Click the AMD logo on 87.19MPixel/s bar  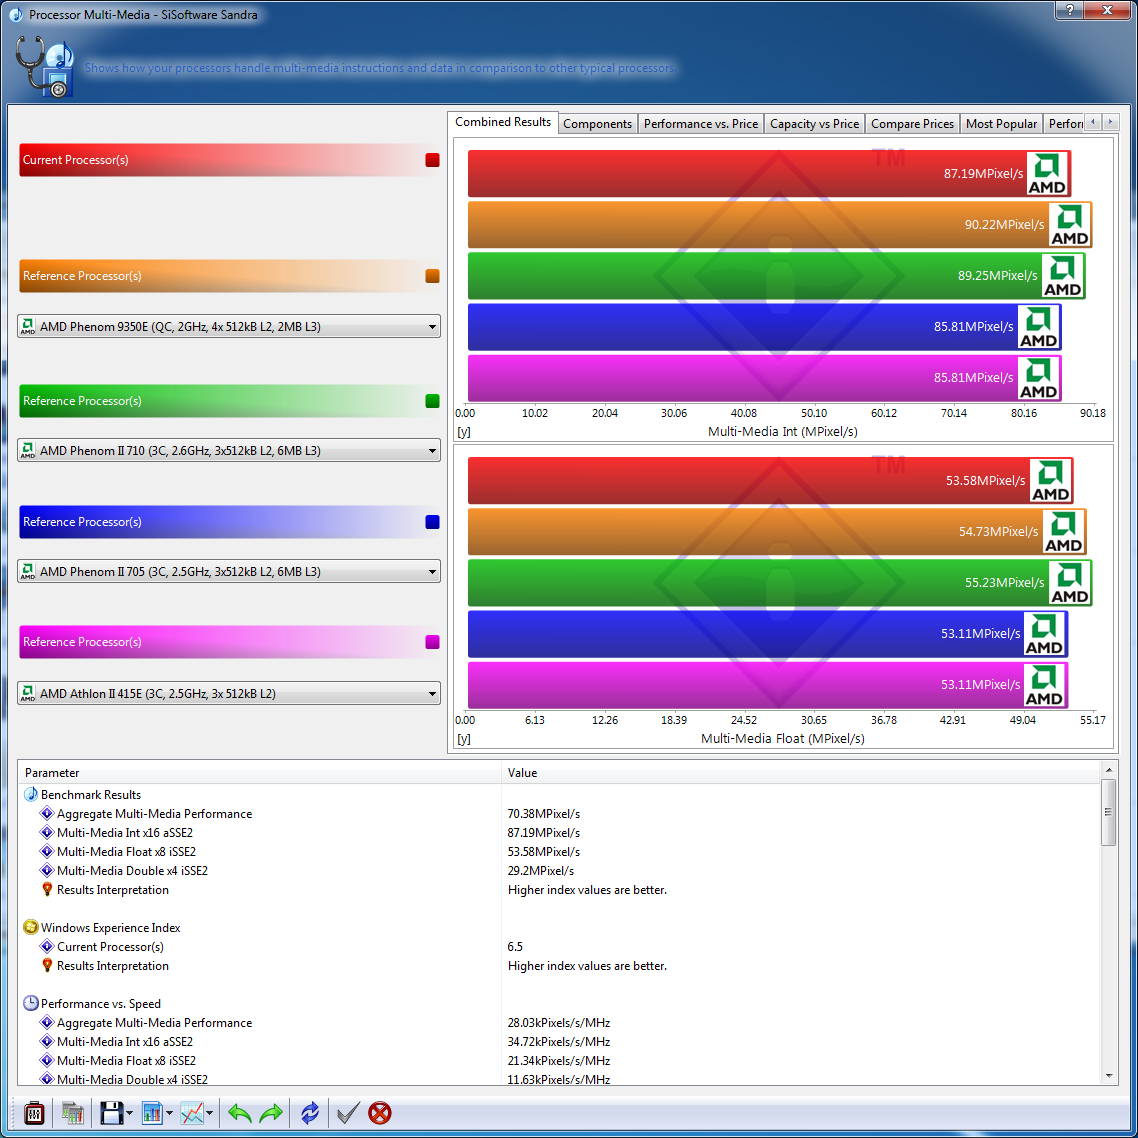[1047, 173]
